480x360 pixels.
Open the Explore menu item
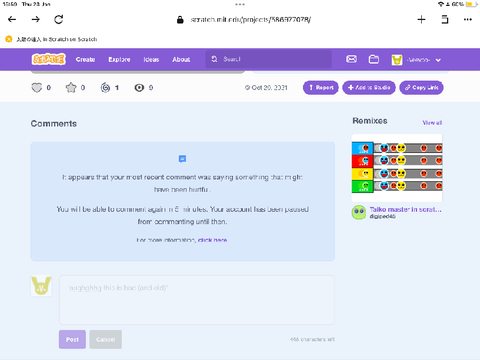[x=119, y=59]
